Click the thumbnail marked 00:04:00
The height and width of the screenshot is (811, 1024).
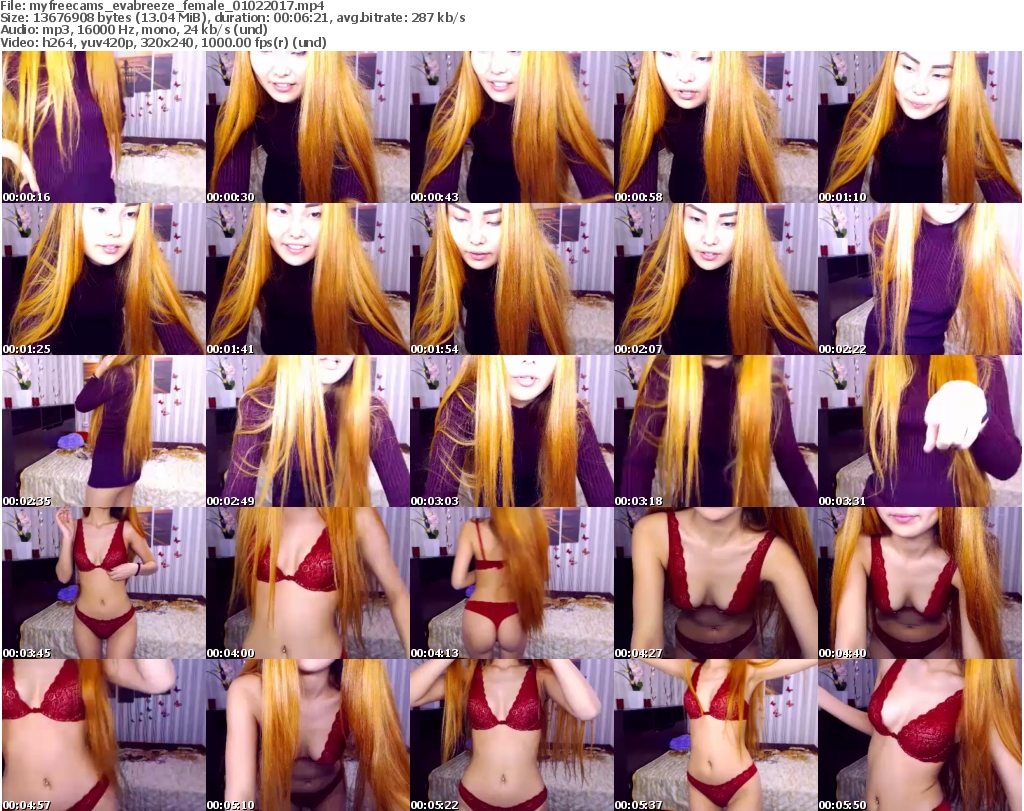[x=308, y=583]
